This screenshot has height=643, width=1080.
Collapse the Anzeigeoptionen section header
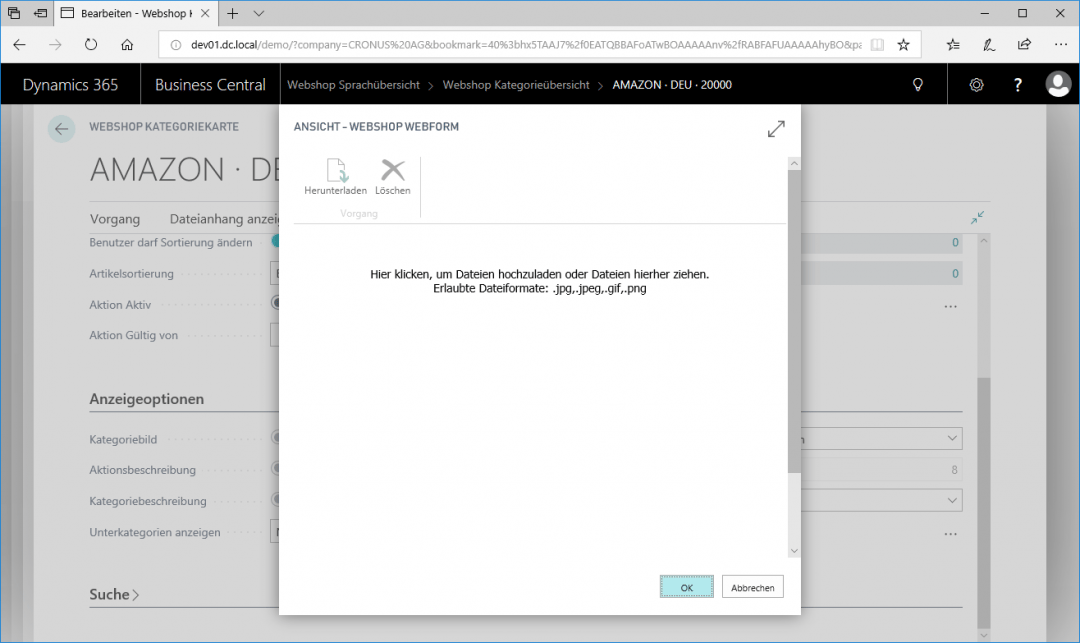tap(147, 399)
